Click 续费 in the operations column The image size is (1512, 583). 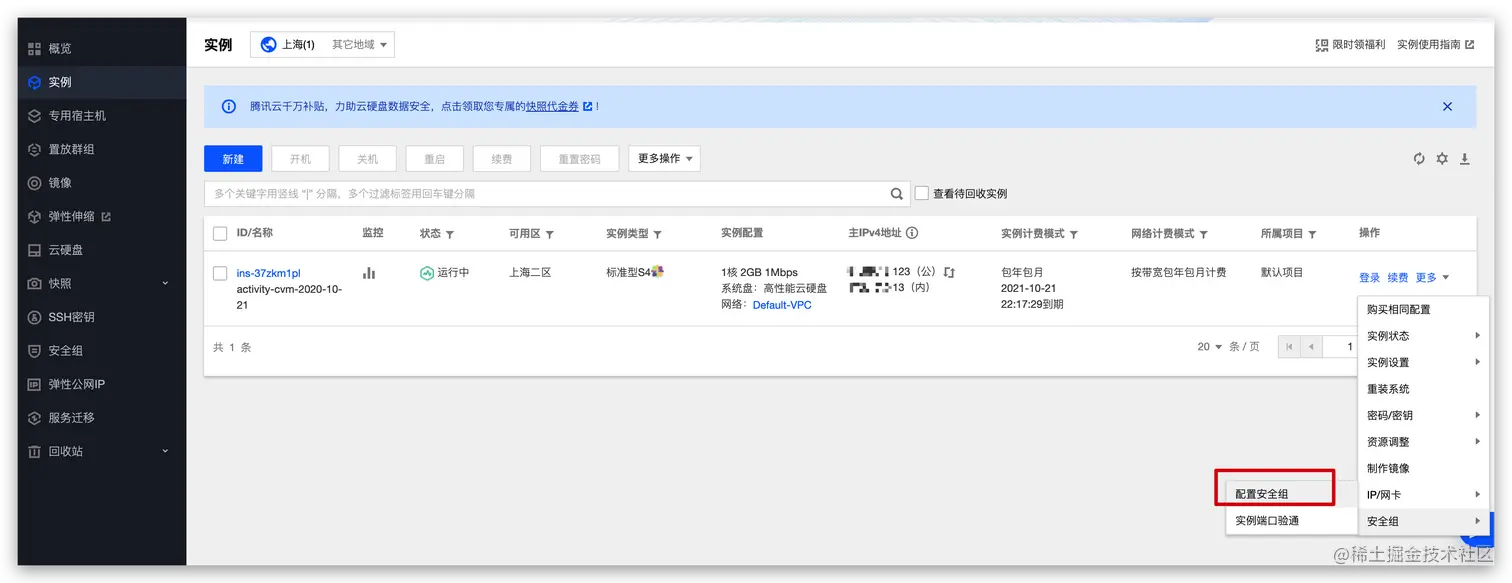coord(1398,278)
